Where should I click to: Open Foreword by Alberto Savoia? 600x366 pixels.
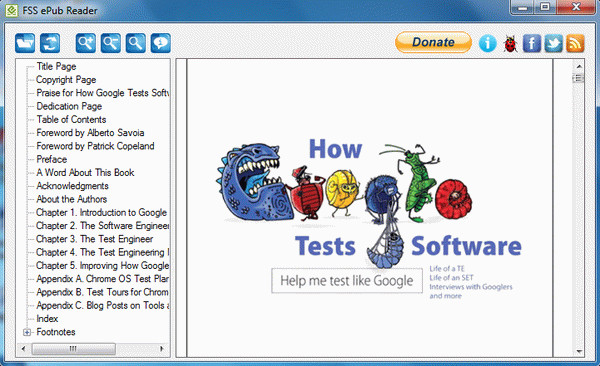point(90,132)
